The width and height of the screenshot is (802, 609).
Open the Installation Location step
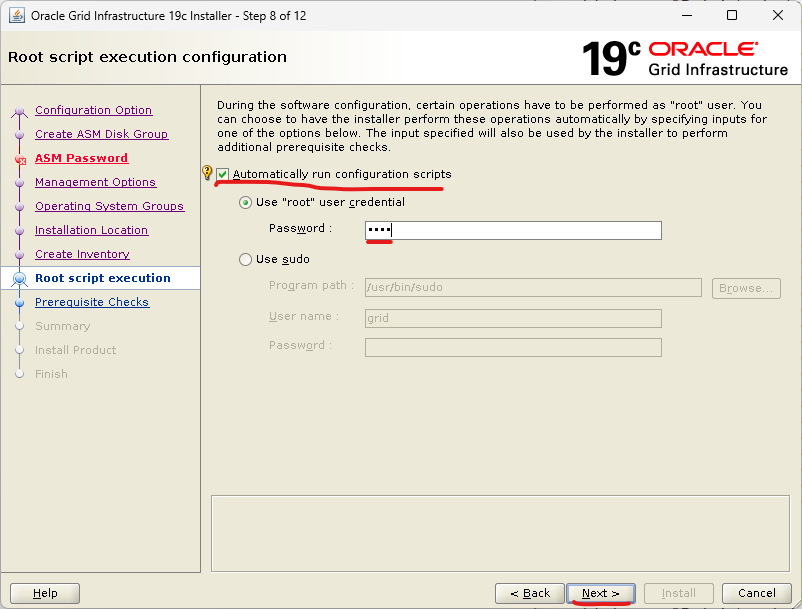91,230
